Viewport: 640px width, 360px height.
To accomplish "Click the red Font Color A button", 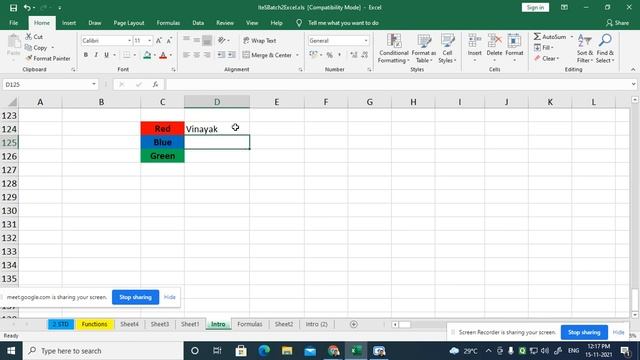I will click(163, 55).
